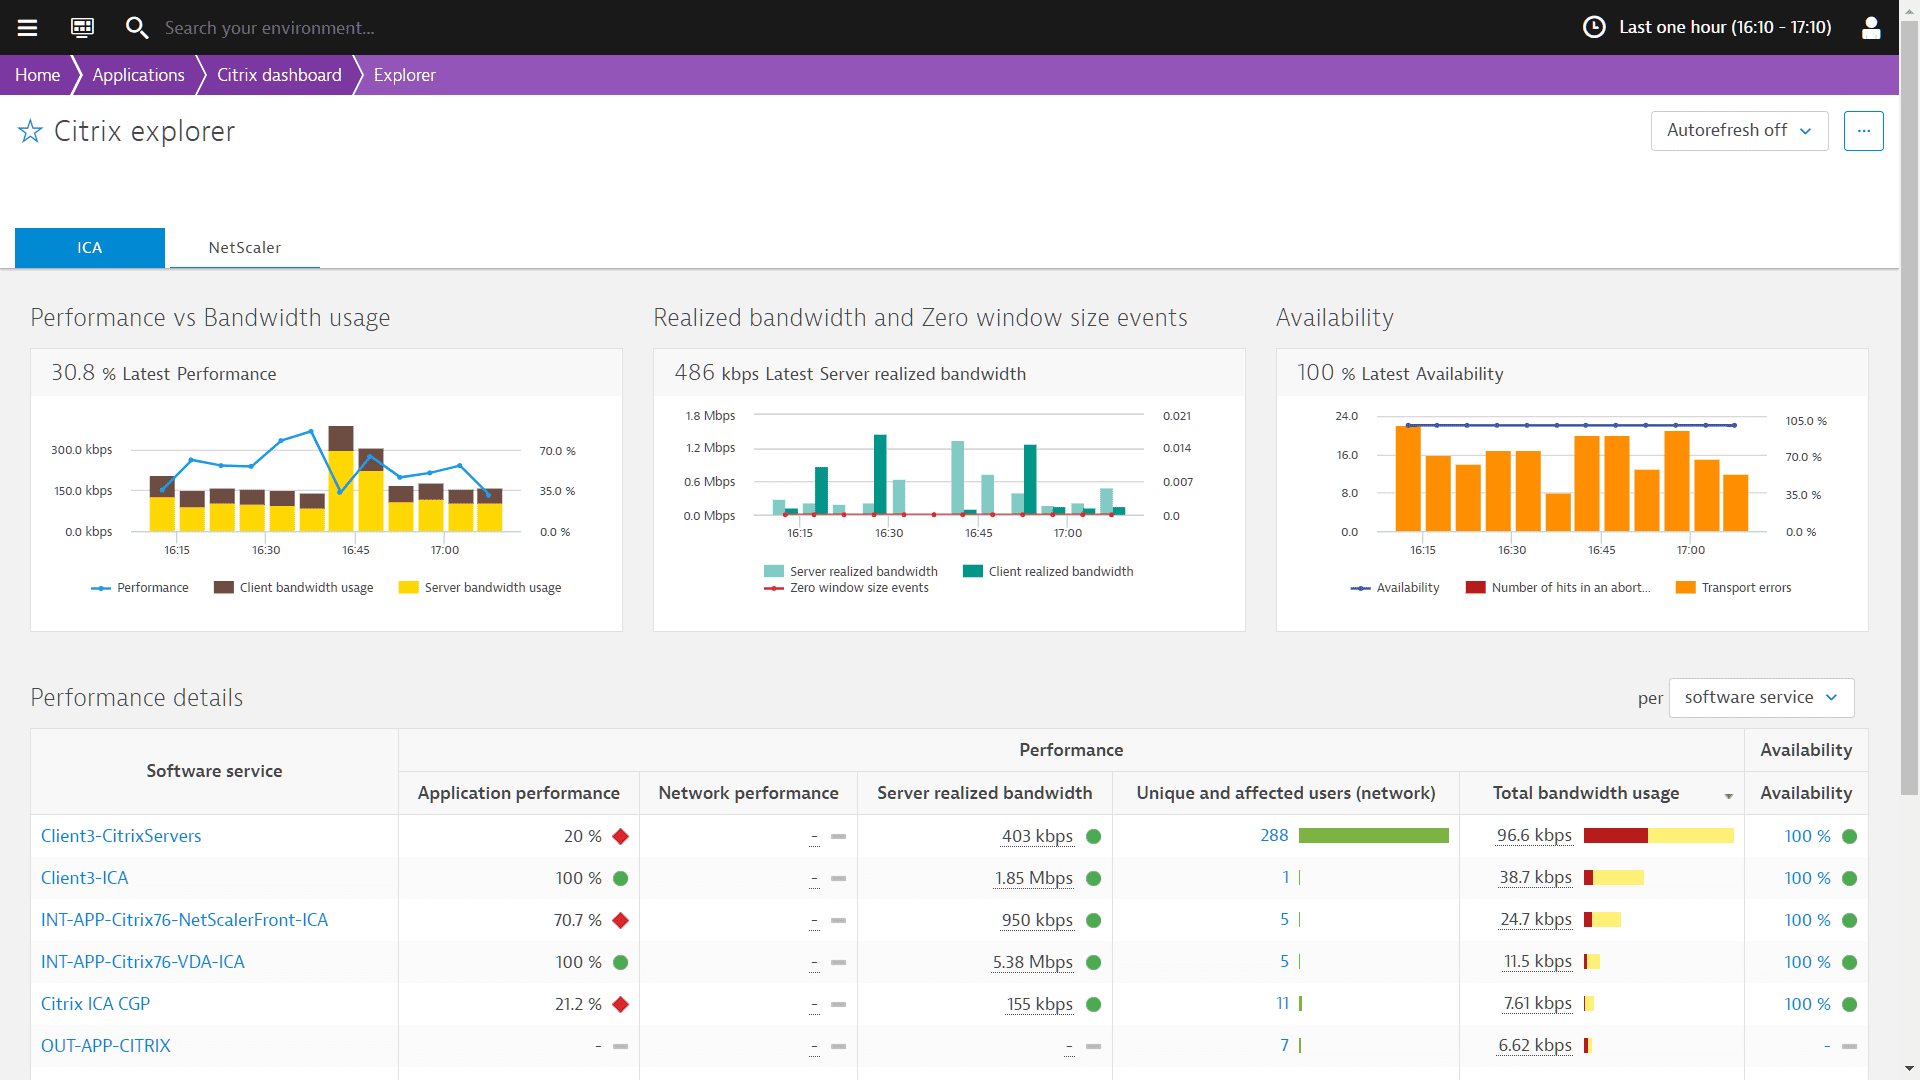Toggle Availability series legend item
This screenshot has width=1920, height=1080.
(x=1395, y=588)
